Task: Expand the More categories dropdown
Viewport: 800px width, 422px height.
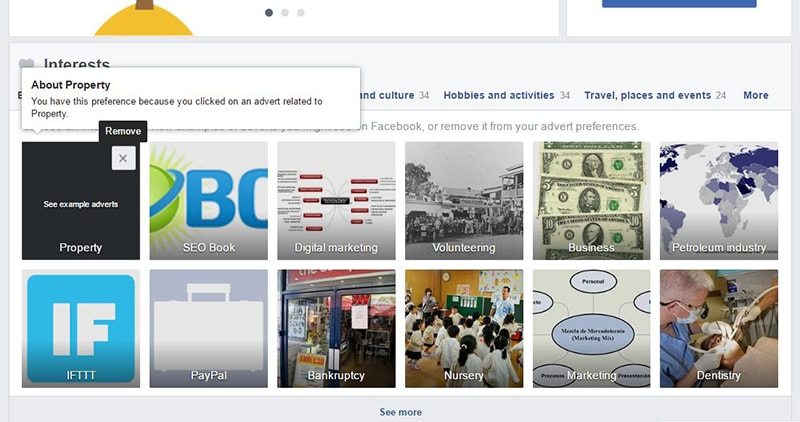Action: point(756,95)
